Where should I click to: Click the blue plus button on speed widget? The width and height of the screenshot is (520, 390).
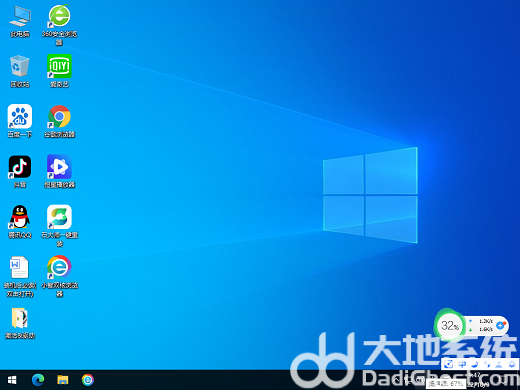tap(500, 325)
